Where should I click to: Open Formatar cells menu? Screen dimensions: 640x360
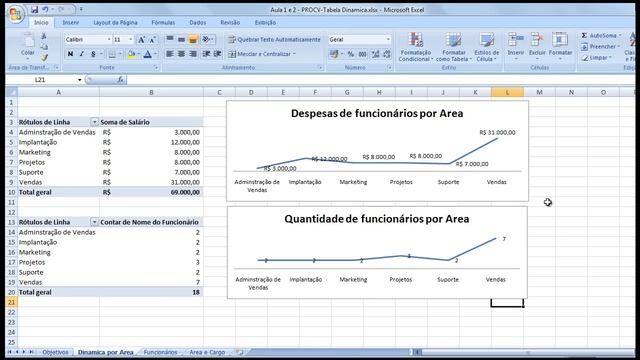pos(560,47)
